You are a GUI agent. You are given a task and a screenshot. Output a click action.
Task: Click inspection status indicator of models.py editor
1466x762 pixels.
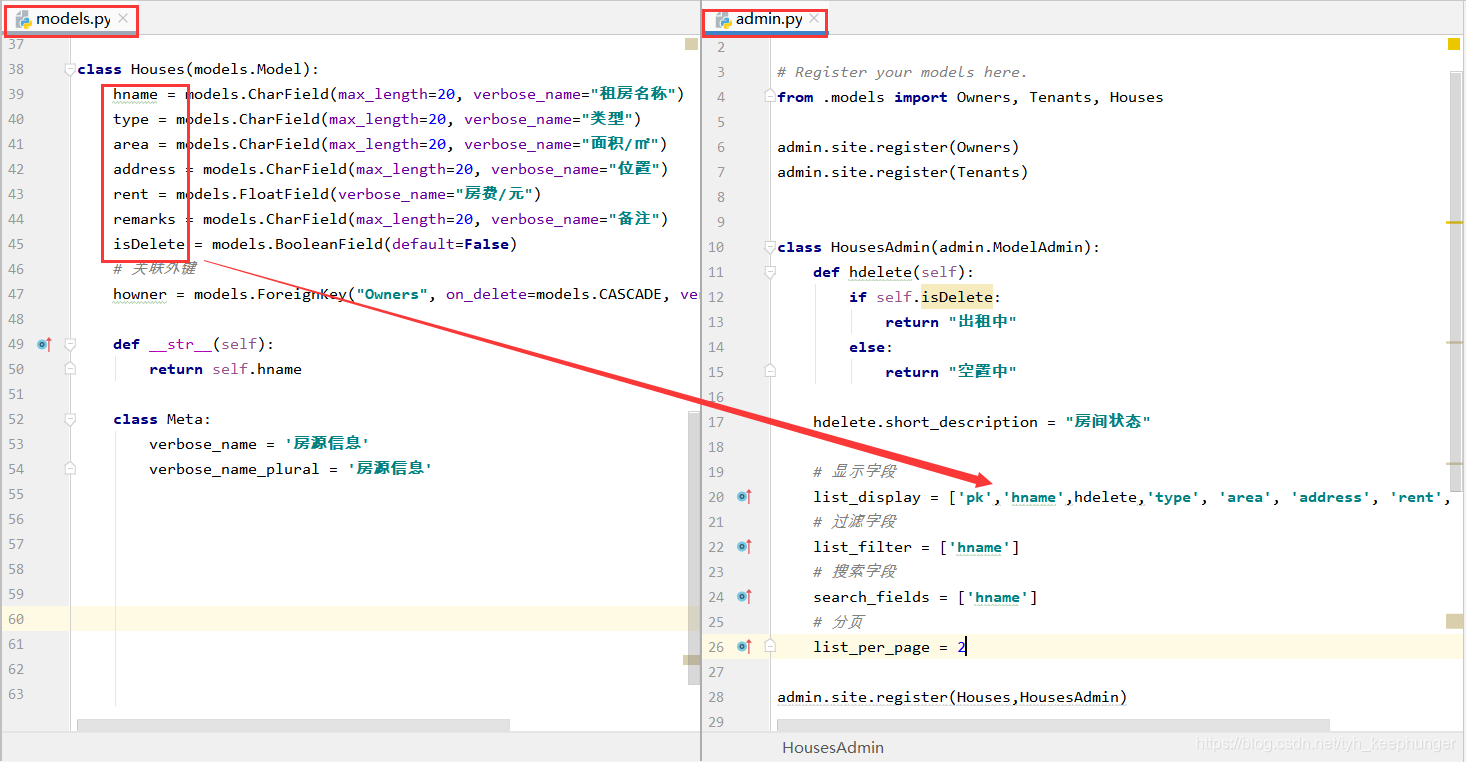tap(691, 44)
